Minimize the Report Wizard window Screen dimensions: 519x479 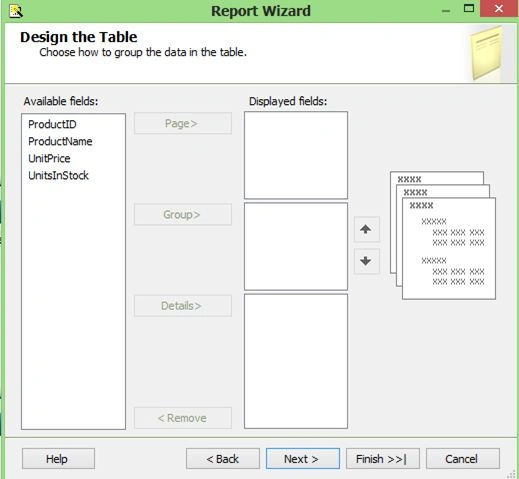point(446,10)
